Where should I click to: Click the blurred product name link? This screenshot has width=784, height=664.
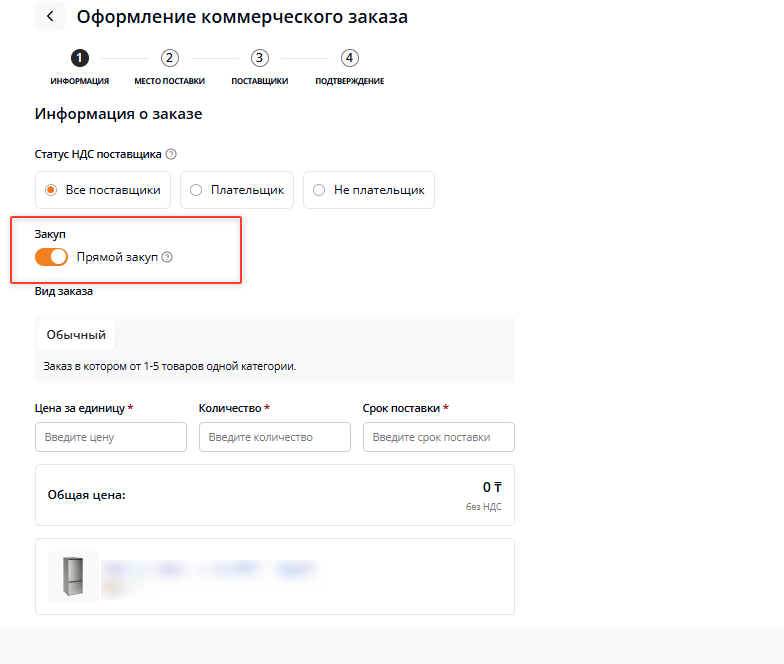(210, 570)
